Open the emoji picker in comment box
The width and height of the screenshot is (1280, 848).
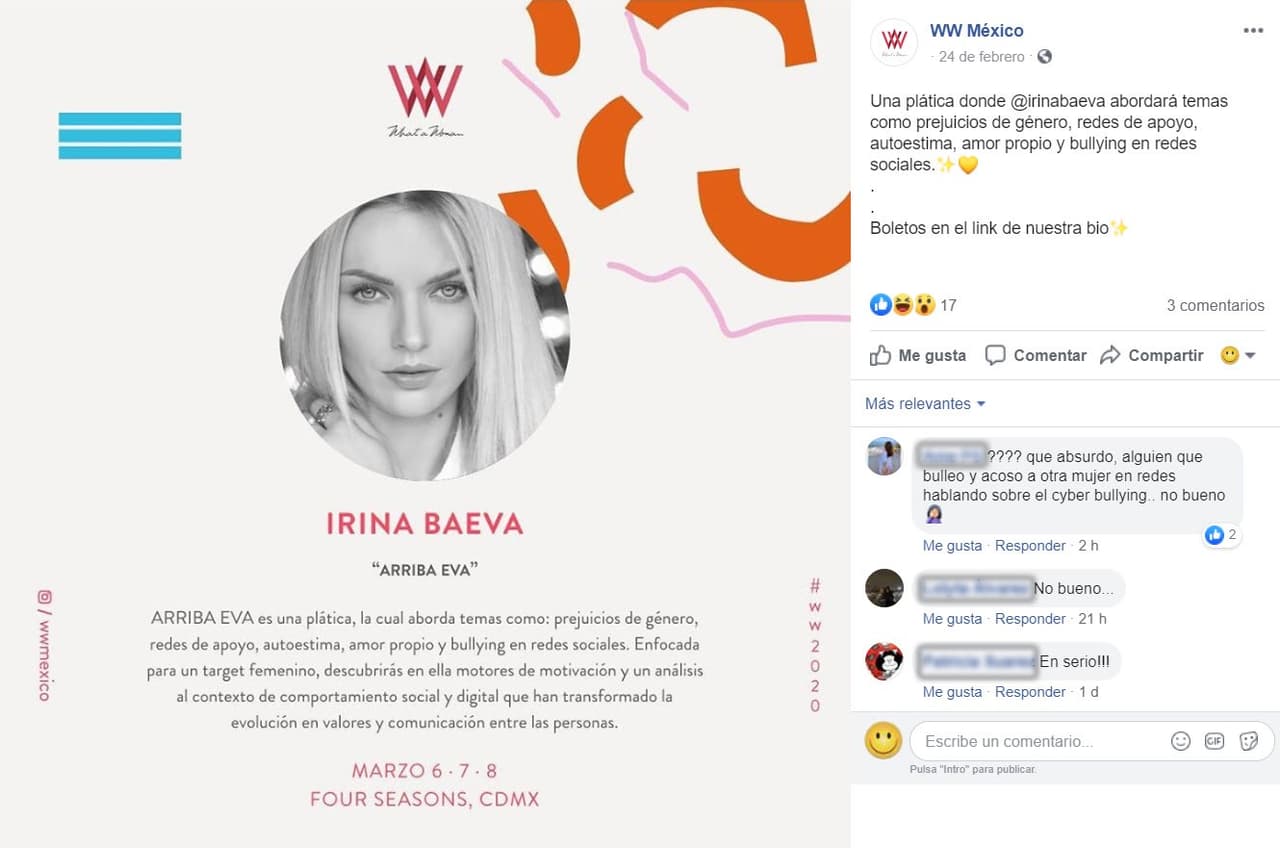tap(1181, 741)
